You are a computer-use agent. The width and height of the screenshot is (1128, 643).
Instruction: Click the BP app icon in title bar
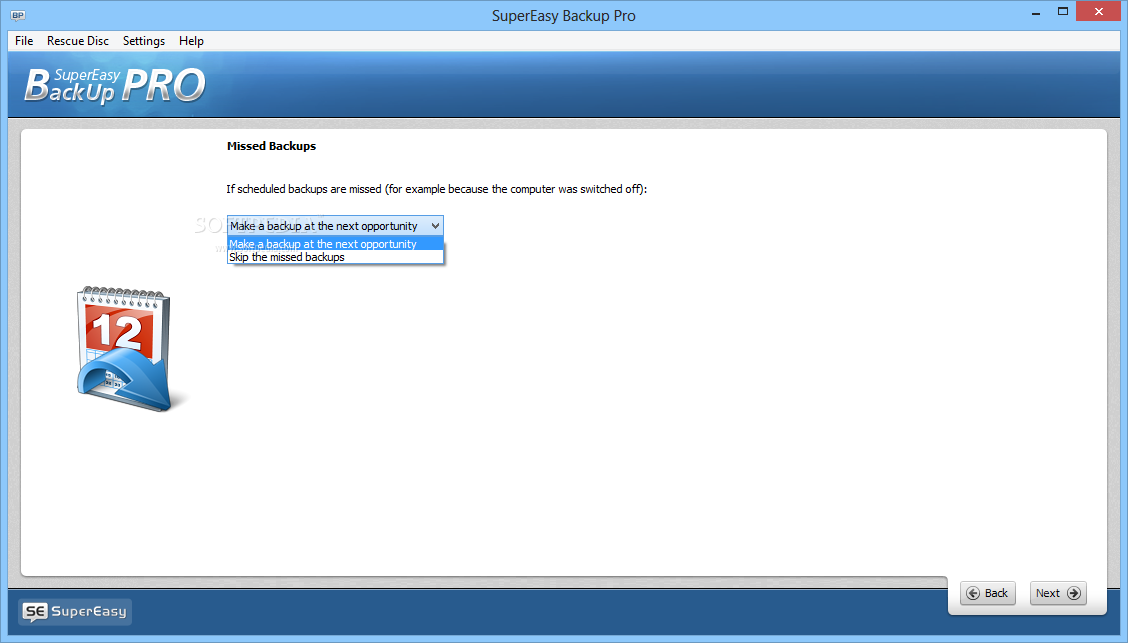18,15
